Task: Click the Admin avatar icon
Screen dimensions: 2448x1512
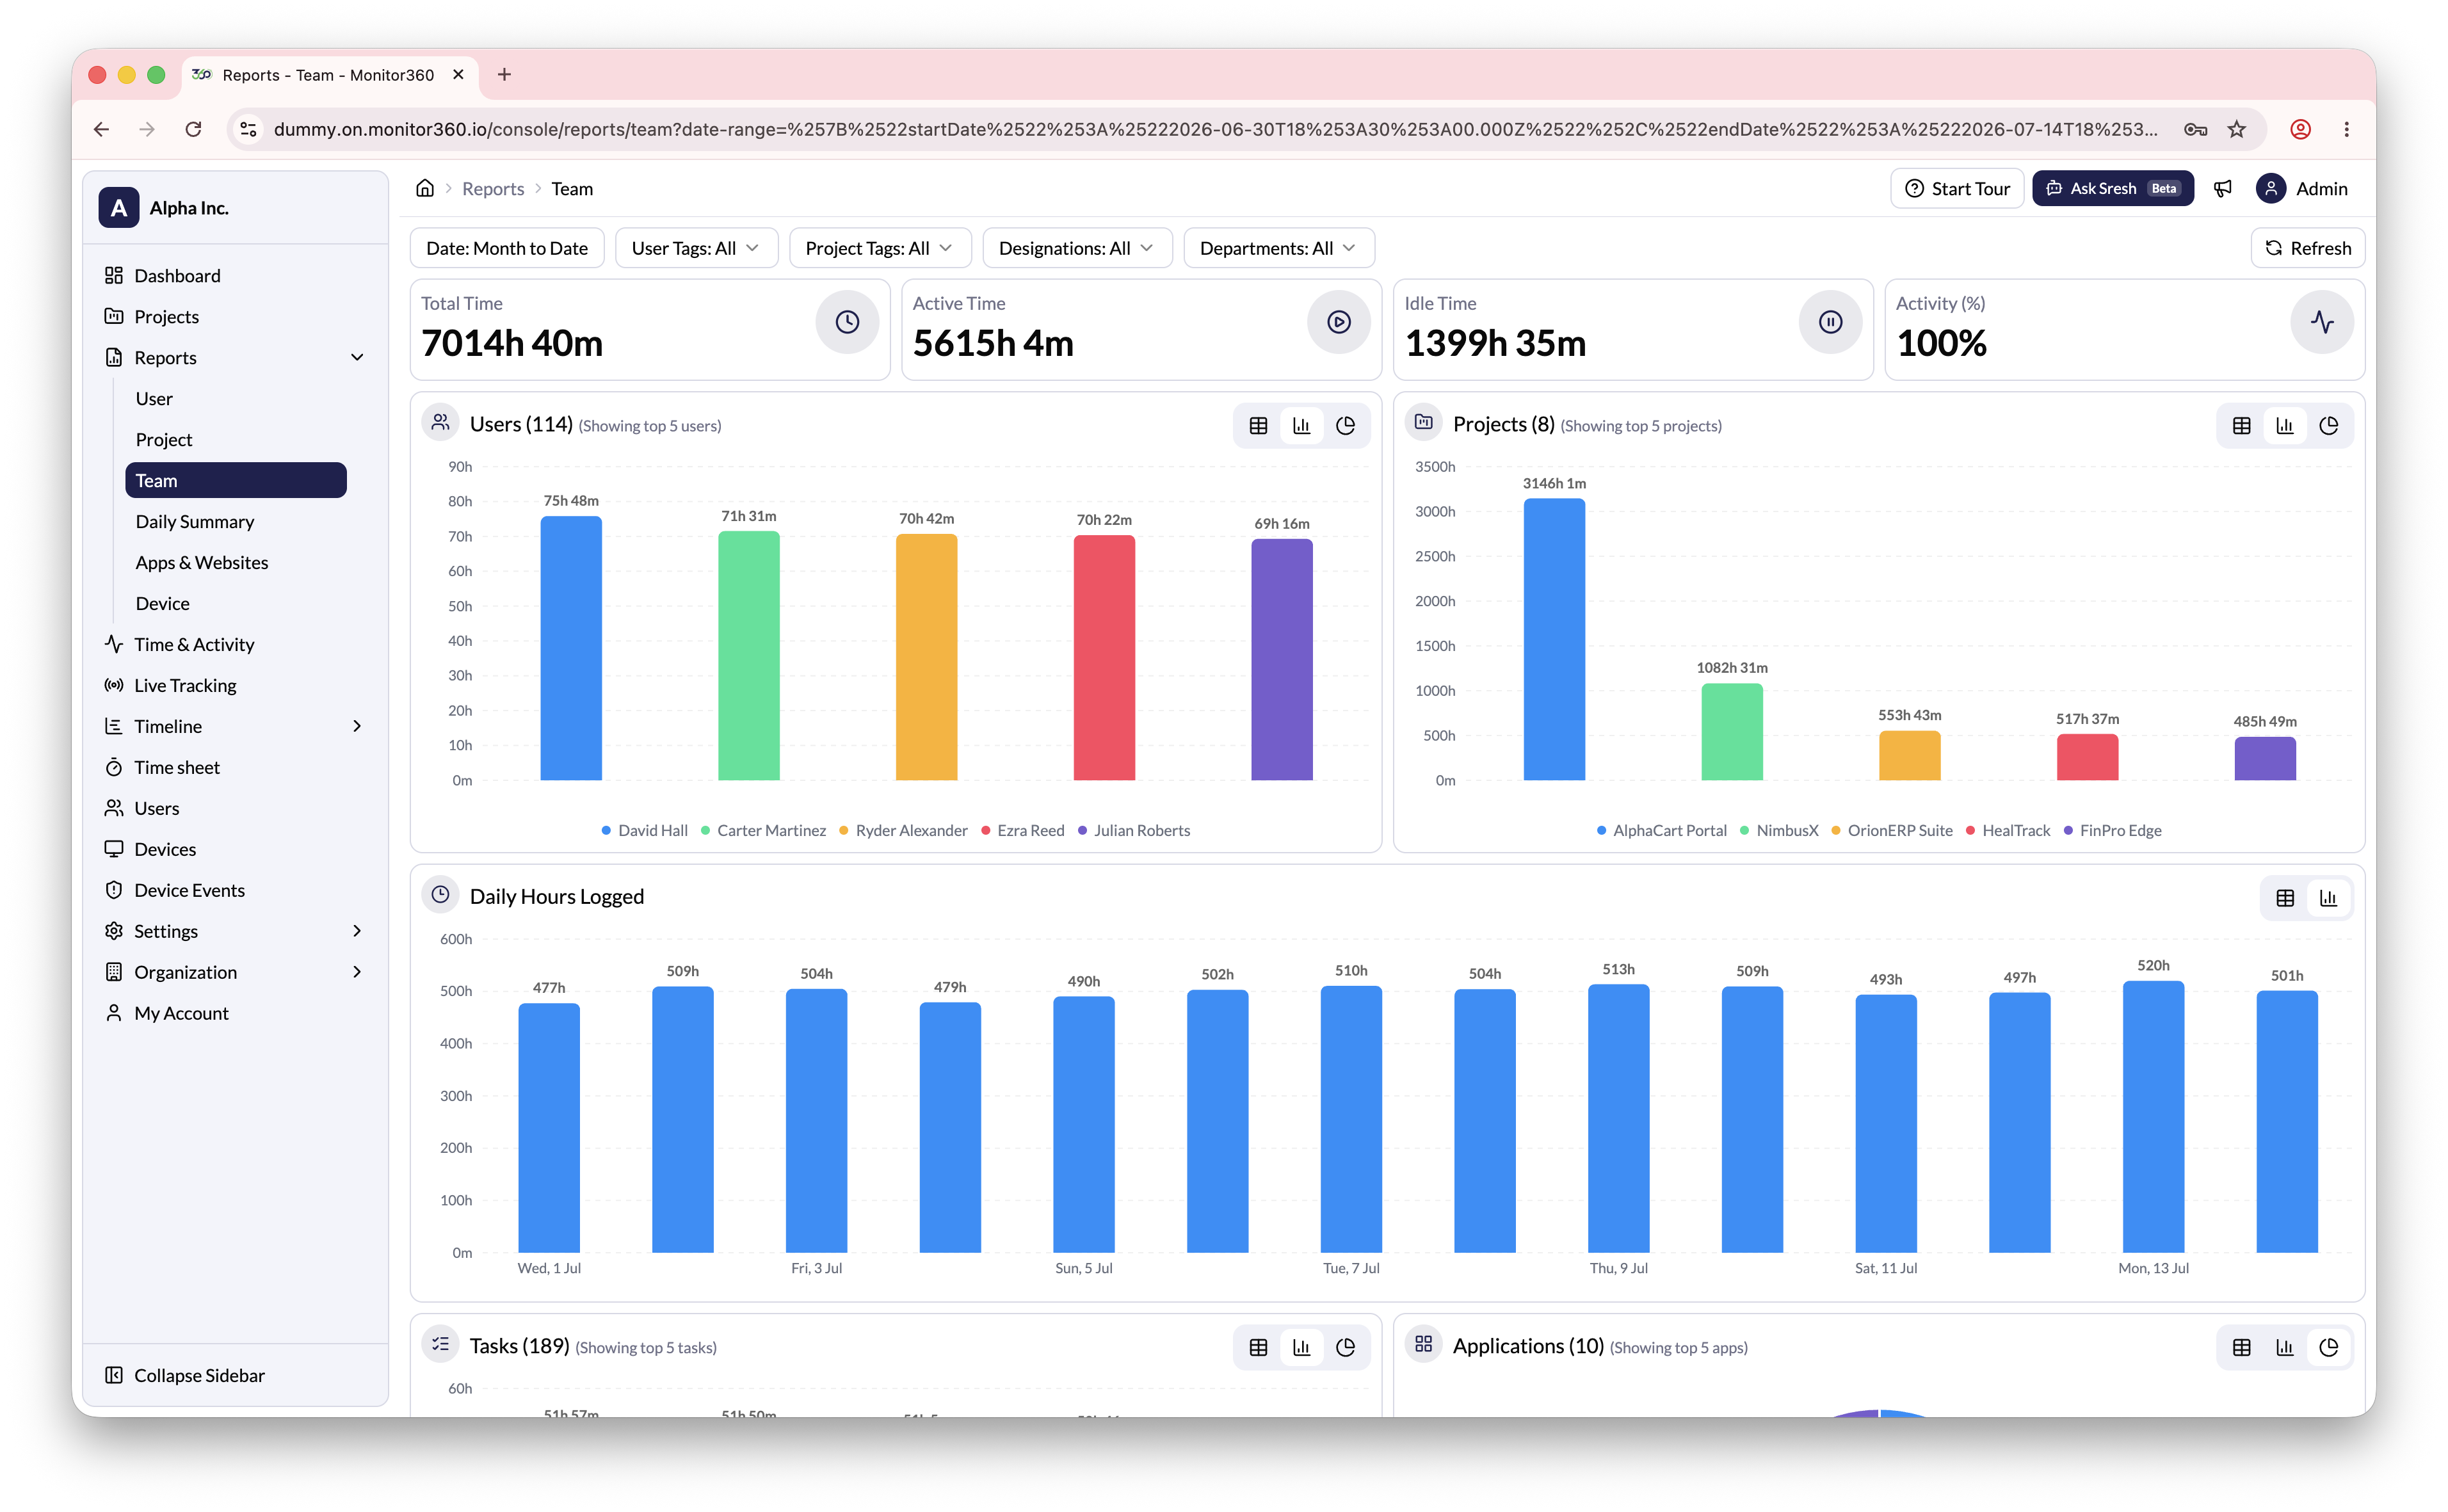Action: pos(2271,188)
